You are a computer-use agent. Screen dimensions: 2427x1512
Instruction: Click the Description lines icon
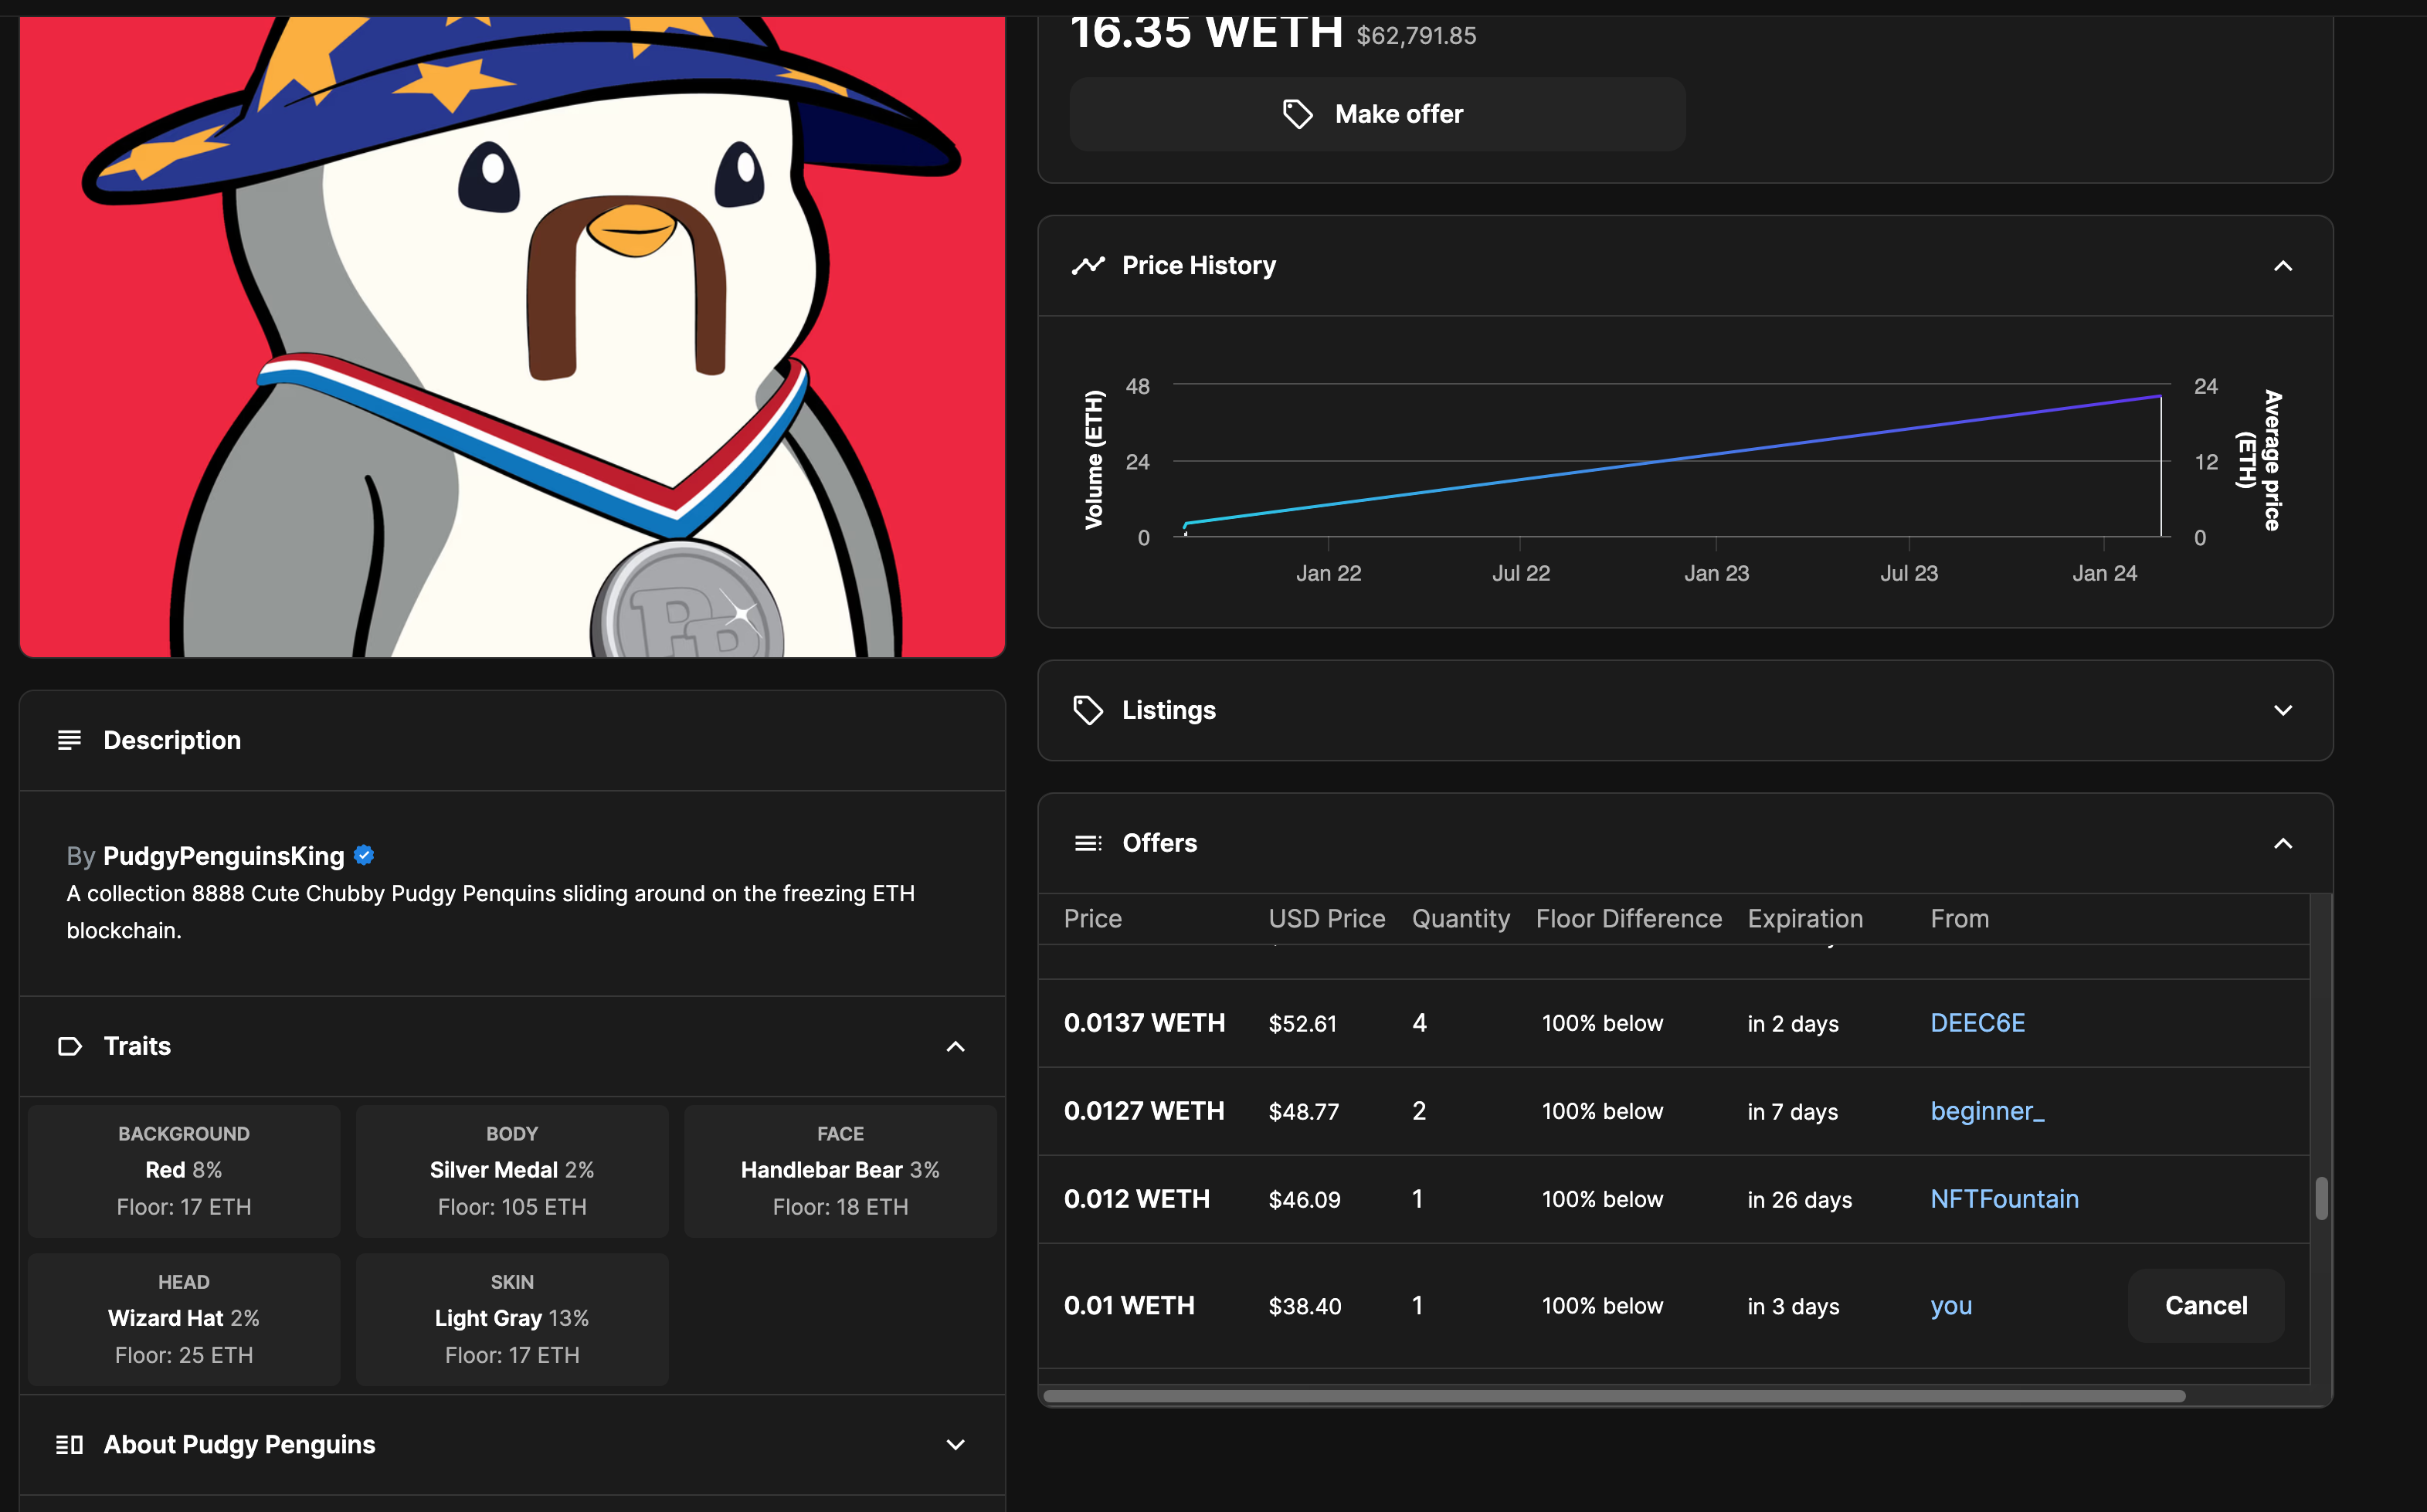click(x=69, y=740)
